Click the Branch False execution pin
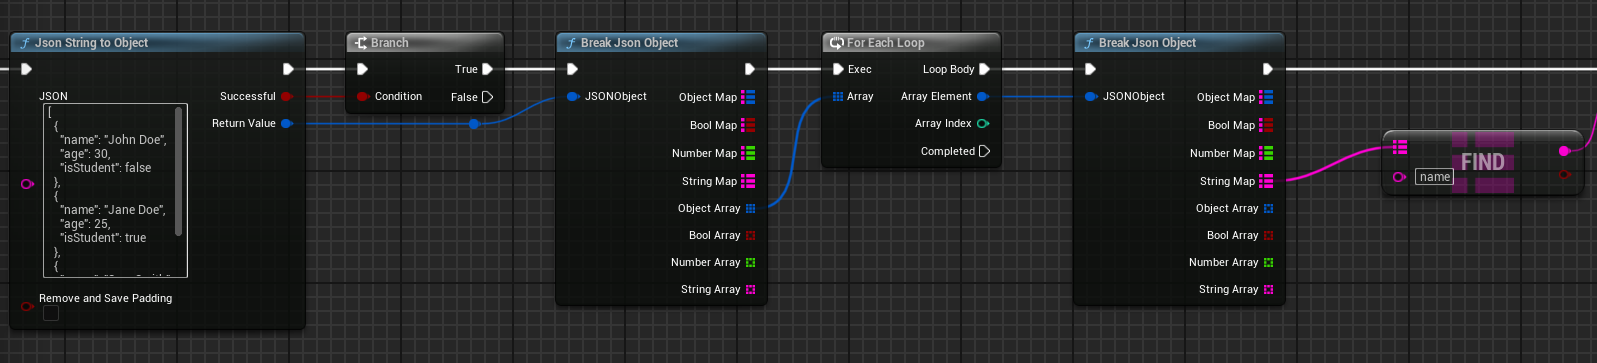The image size is (1597, 363). point(487,97)
